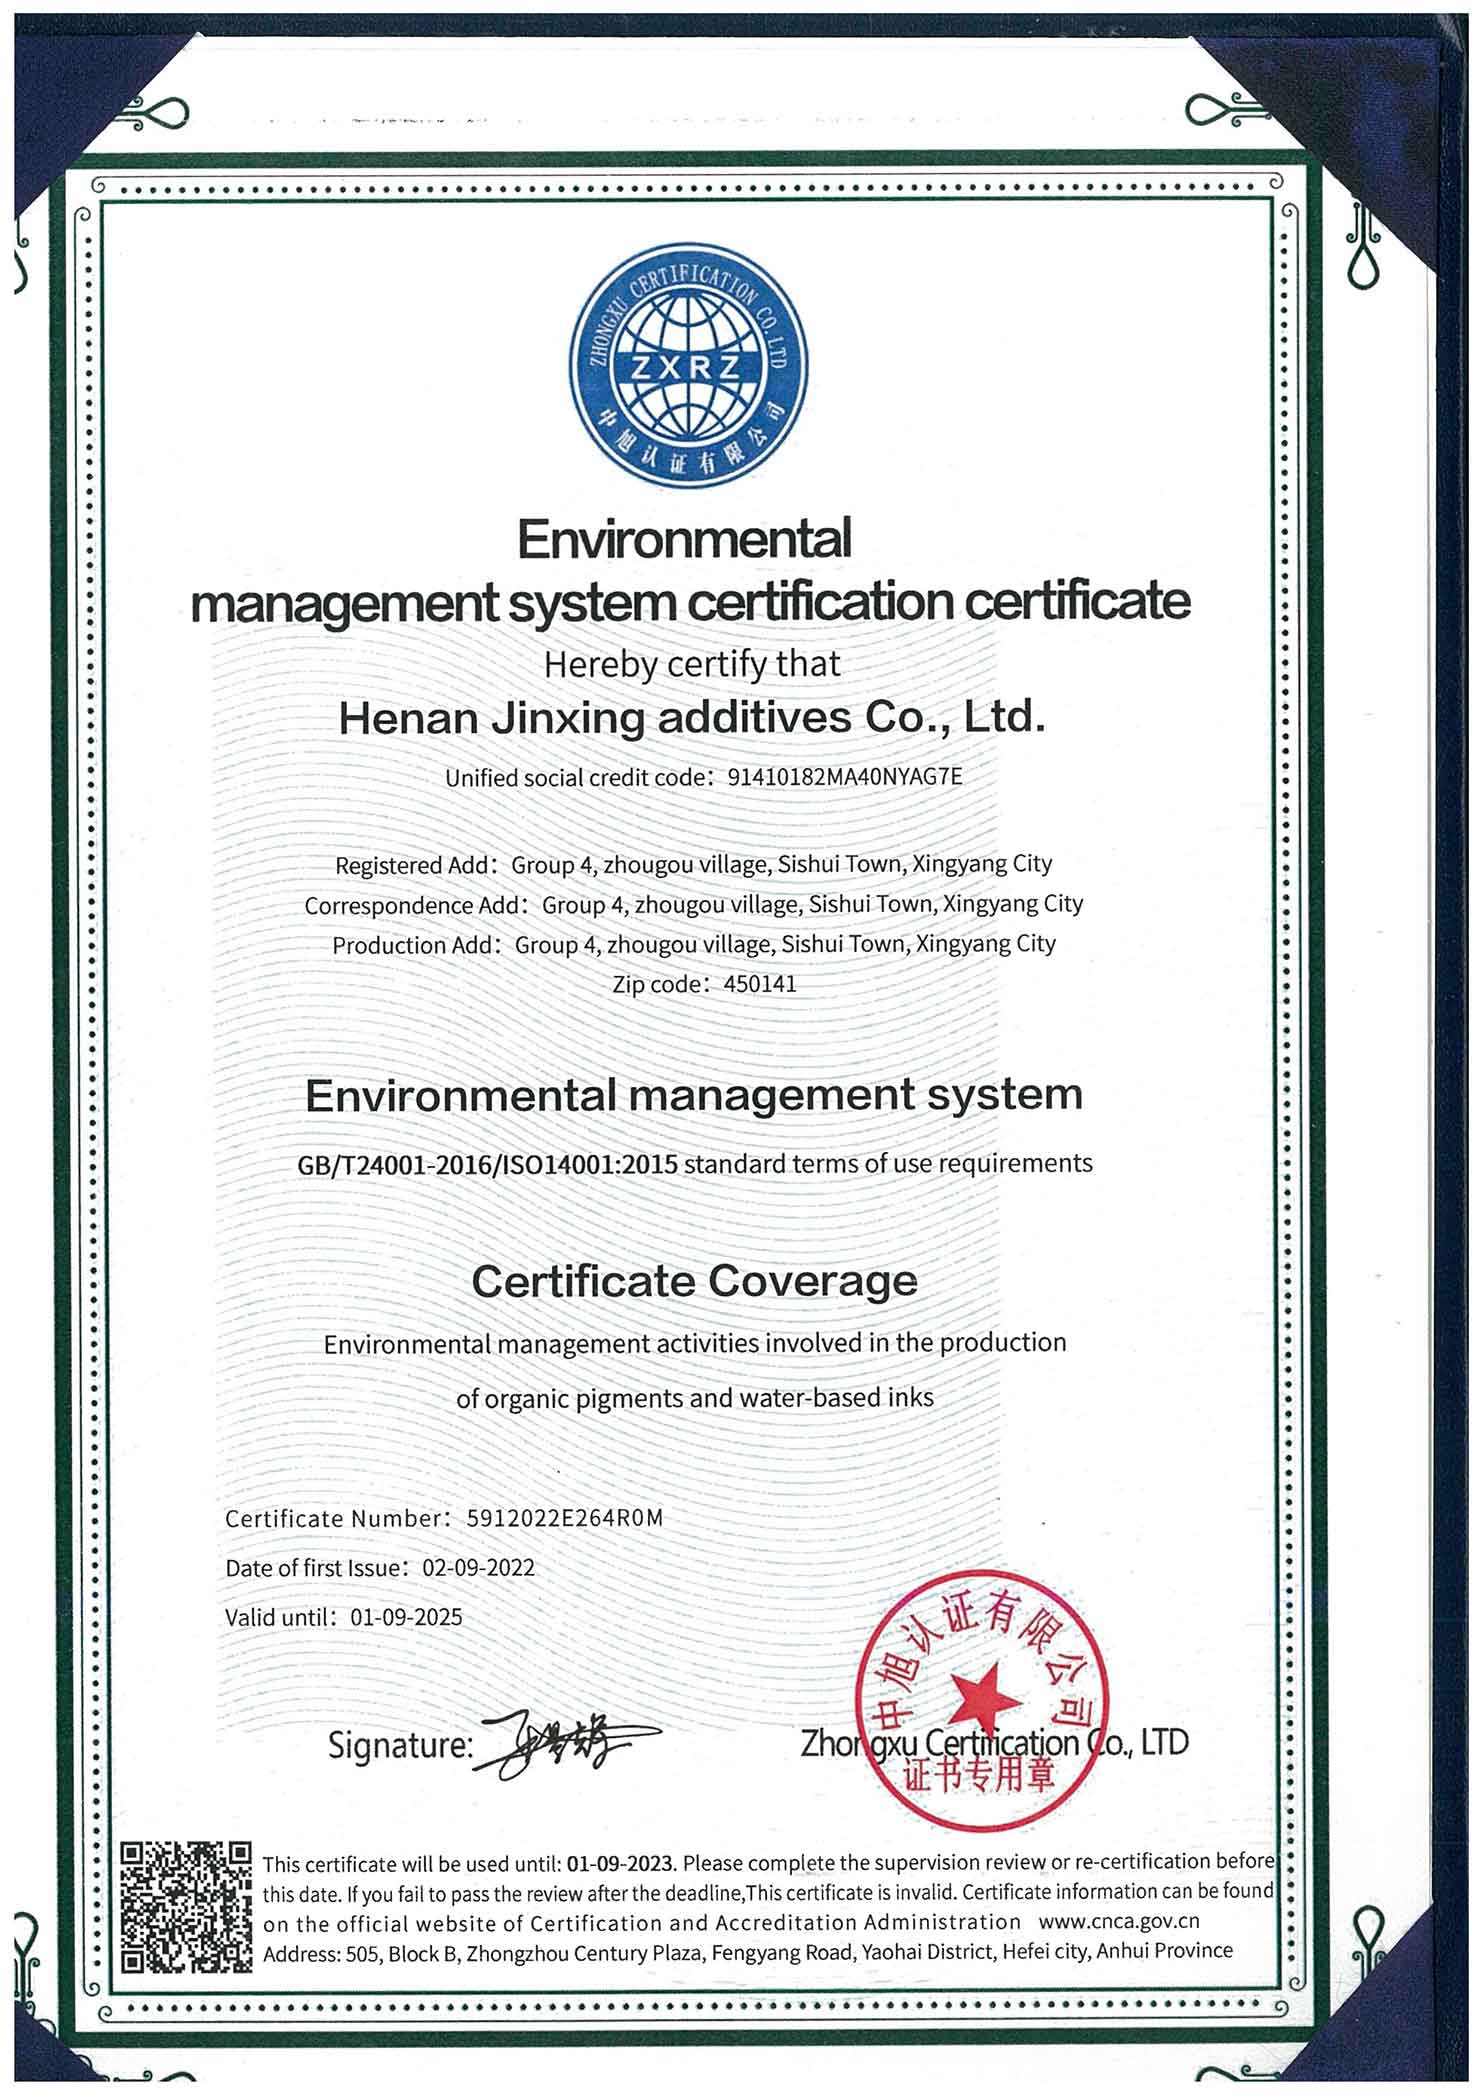
Task: Click the footer address line starting "Address: 505"
Action: 748,1951
